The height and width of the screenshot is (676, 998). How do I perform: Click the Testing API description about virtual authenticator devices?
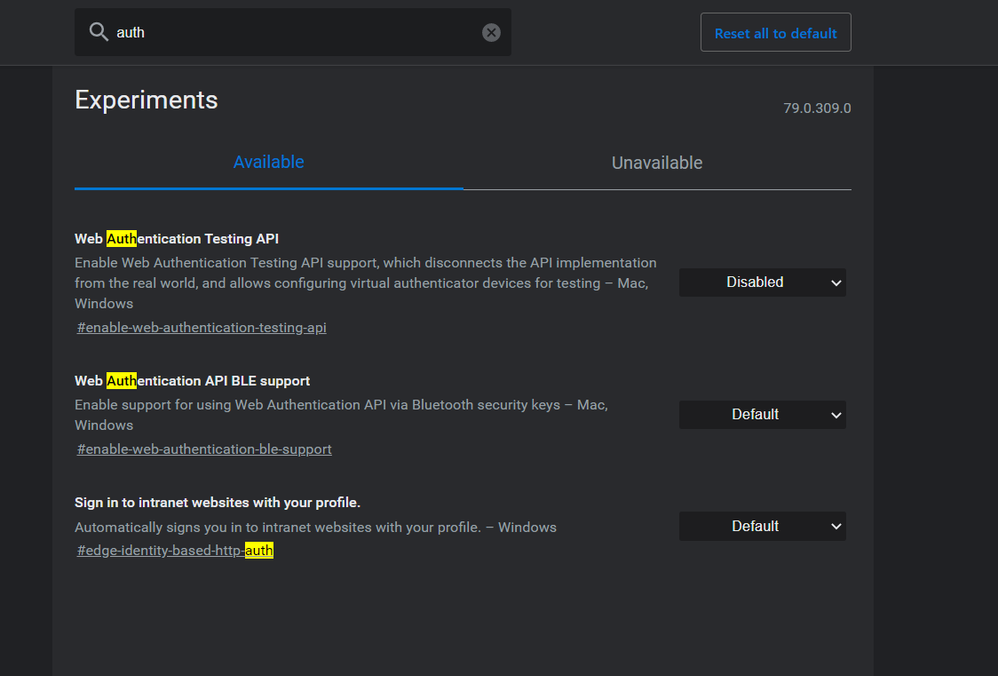[x=365, y=283]
